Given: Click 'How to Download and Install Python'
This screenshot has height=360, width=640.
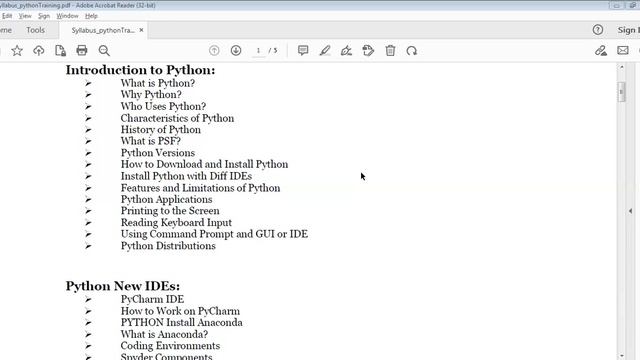Looking at the screenshot, I should click(204, 164).
